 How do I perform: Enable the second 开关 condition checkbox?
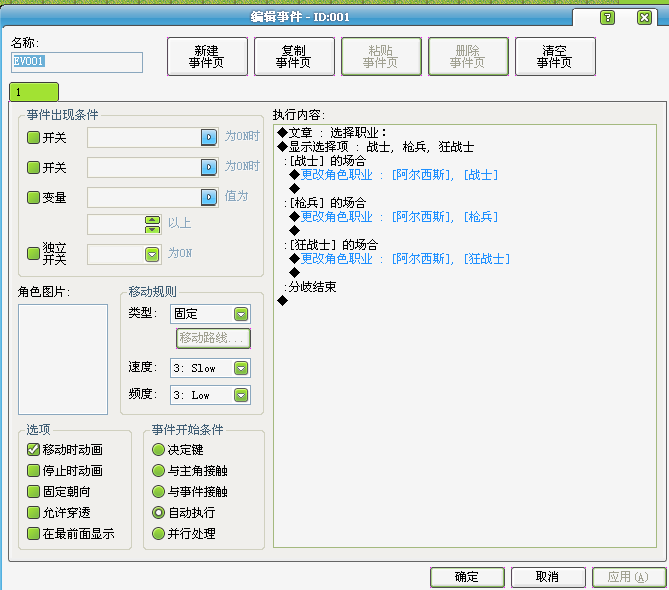tap(33, 167)
